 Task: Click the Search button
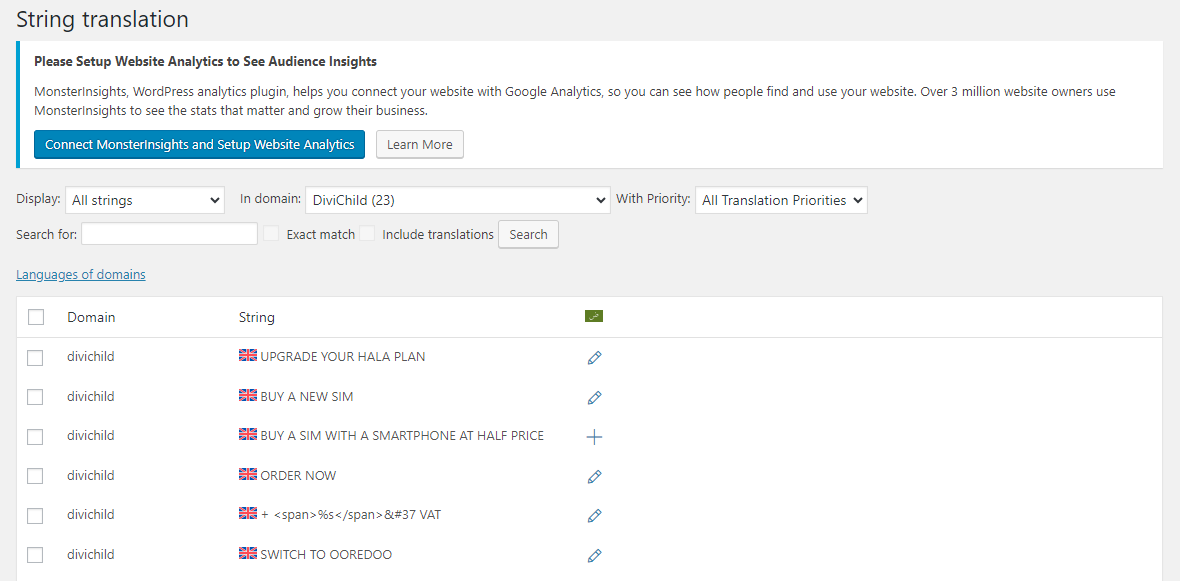[x=528, y=234]
